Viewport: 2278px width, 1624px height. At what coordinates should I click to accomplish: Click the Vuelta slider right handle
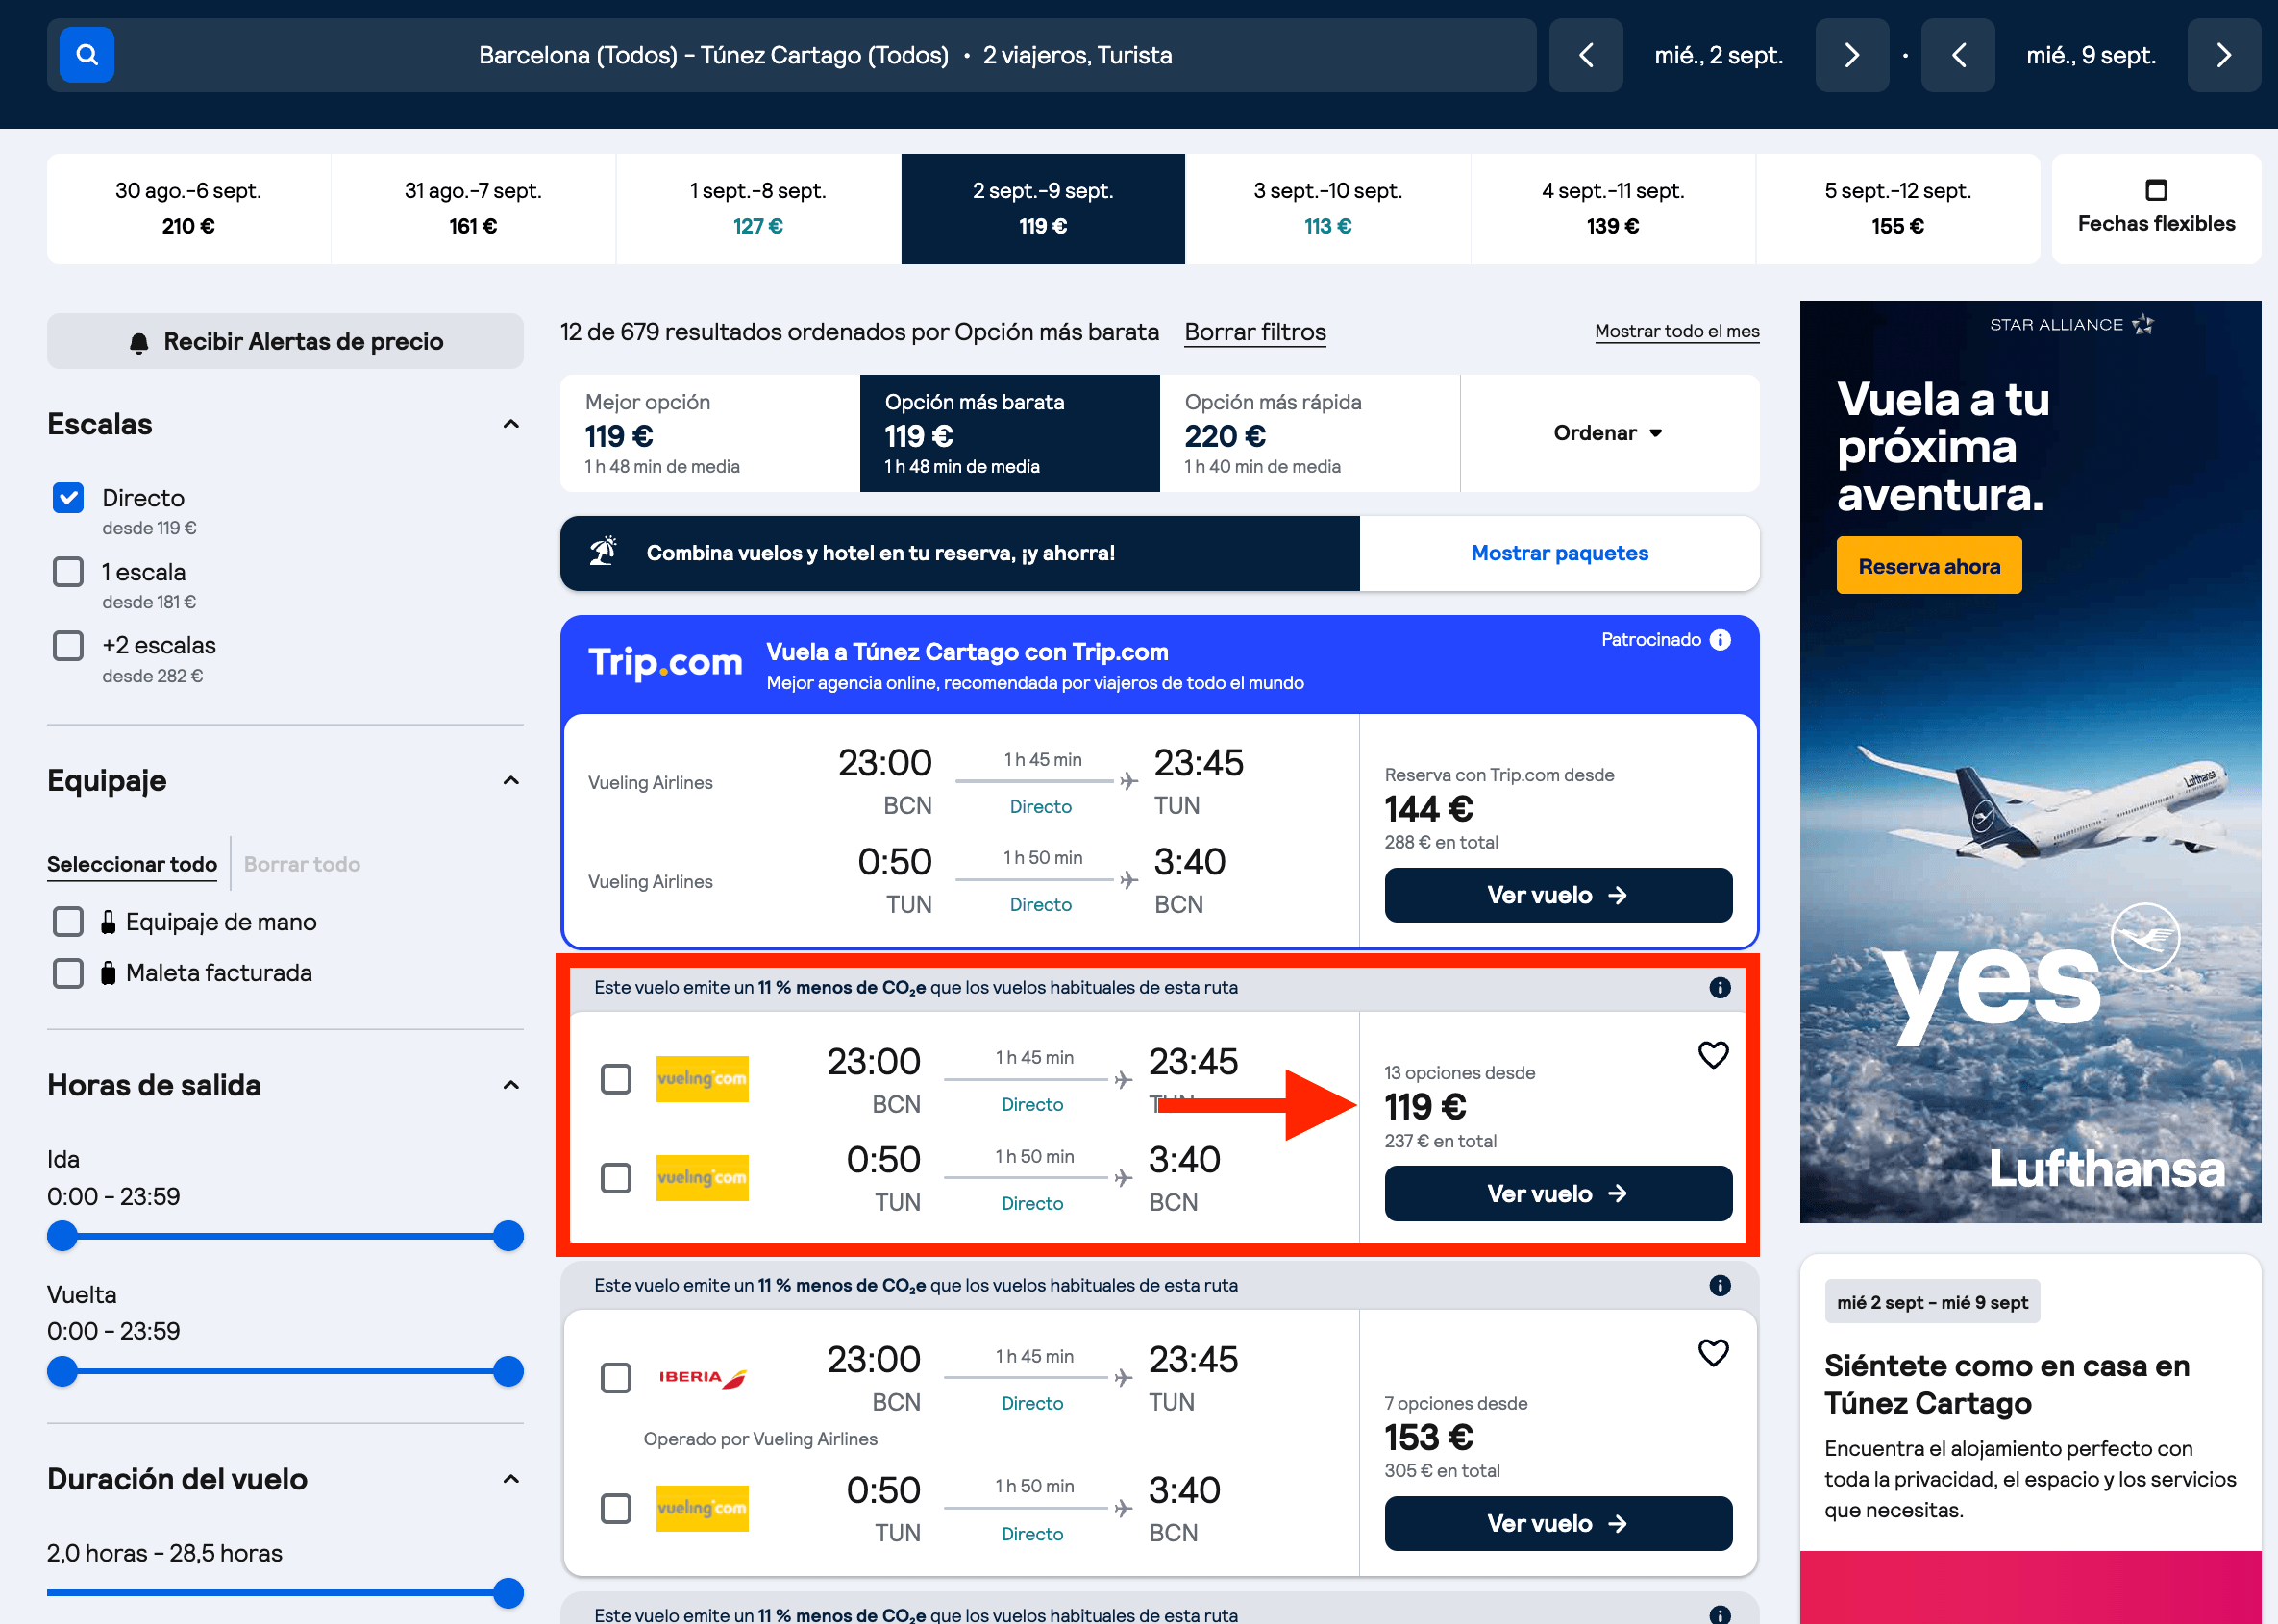508,1371
